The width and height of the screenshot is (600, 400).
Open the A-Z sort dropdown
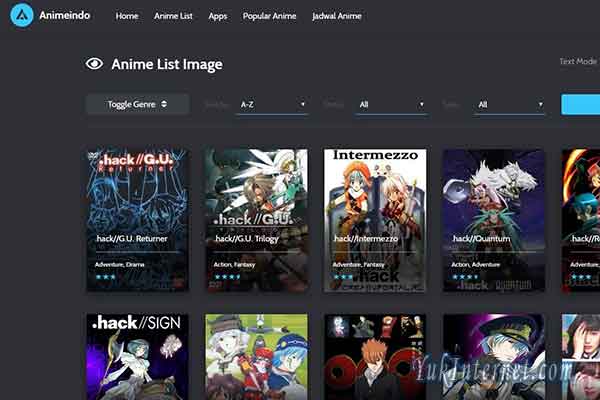pyautogui.click(x=272, y=104)
